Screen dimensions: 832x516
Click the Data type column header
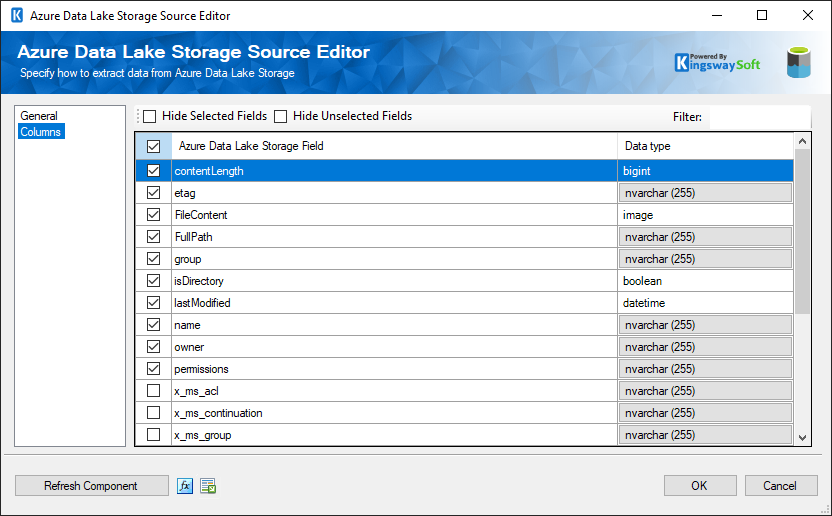pyautogui.click(x=705, y=146)
